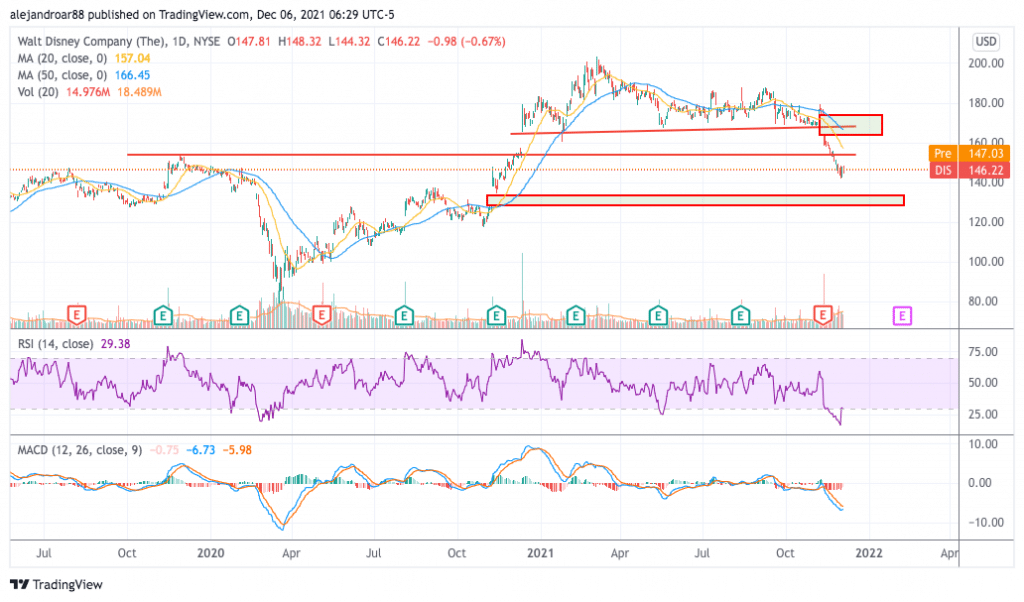Click the 100.00 label on the price axis
The width and height of the screenshot is (1024, 602).
(x=986, y=262)
